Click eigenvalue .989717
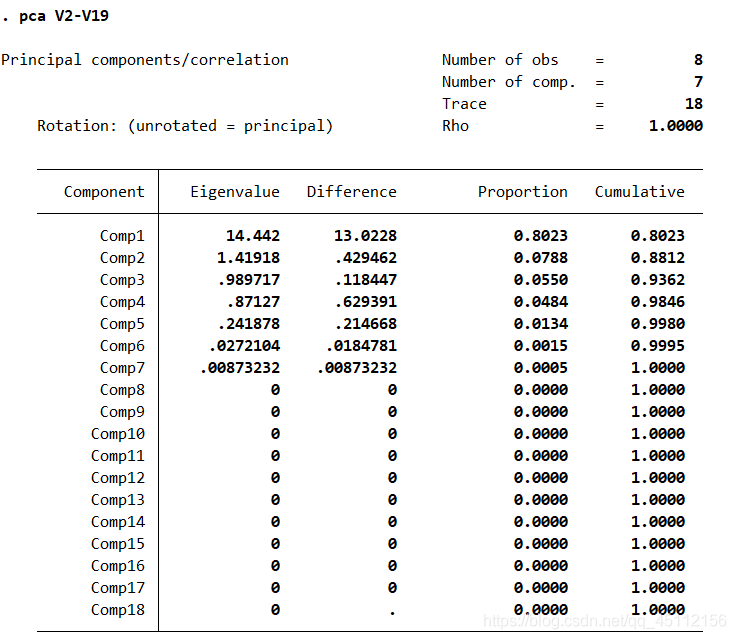This screenshot has width=736, height=639. (249, 280)
